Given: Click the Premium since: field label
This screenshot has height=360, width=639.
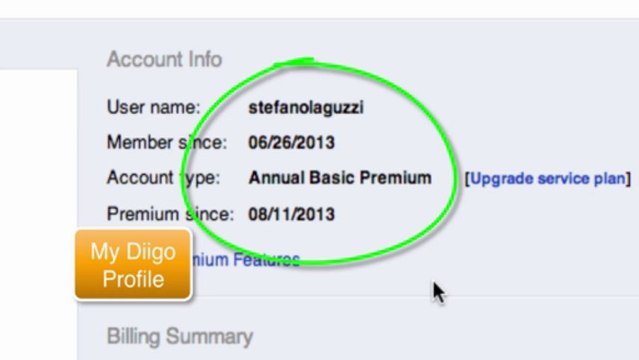Looking at the screenshot, I should click(x=170, y=214).
